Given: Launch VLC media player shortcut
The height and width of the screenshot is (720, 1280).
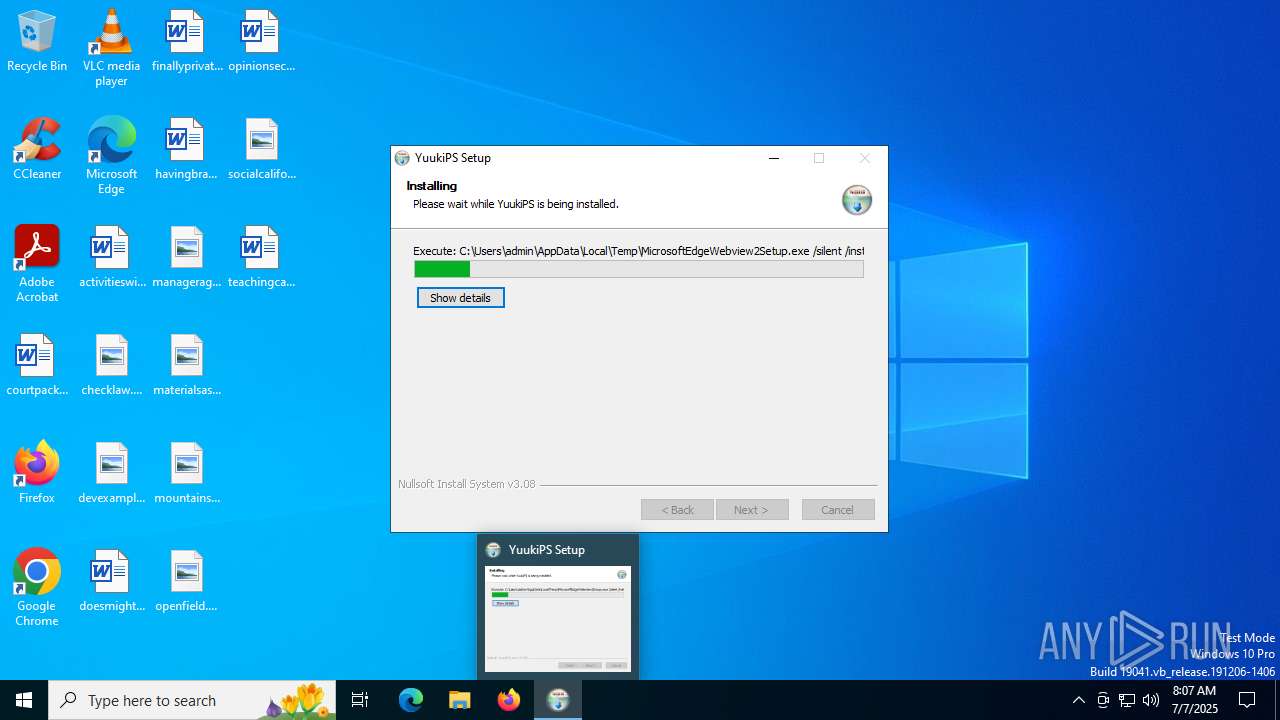Looking at the screenshot, I should tap(111, 48).
